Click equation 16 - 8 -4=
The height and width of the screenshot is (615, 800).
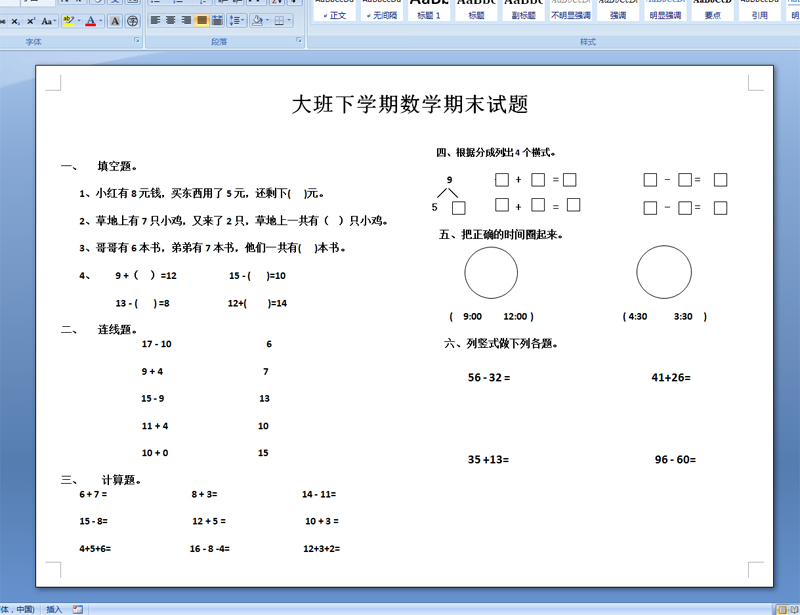pyautogui.click(x=210, y=549)
